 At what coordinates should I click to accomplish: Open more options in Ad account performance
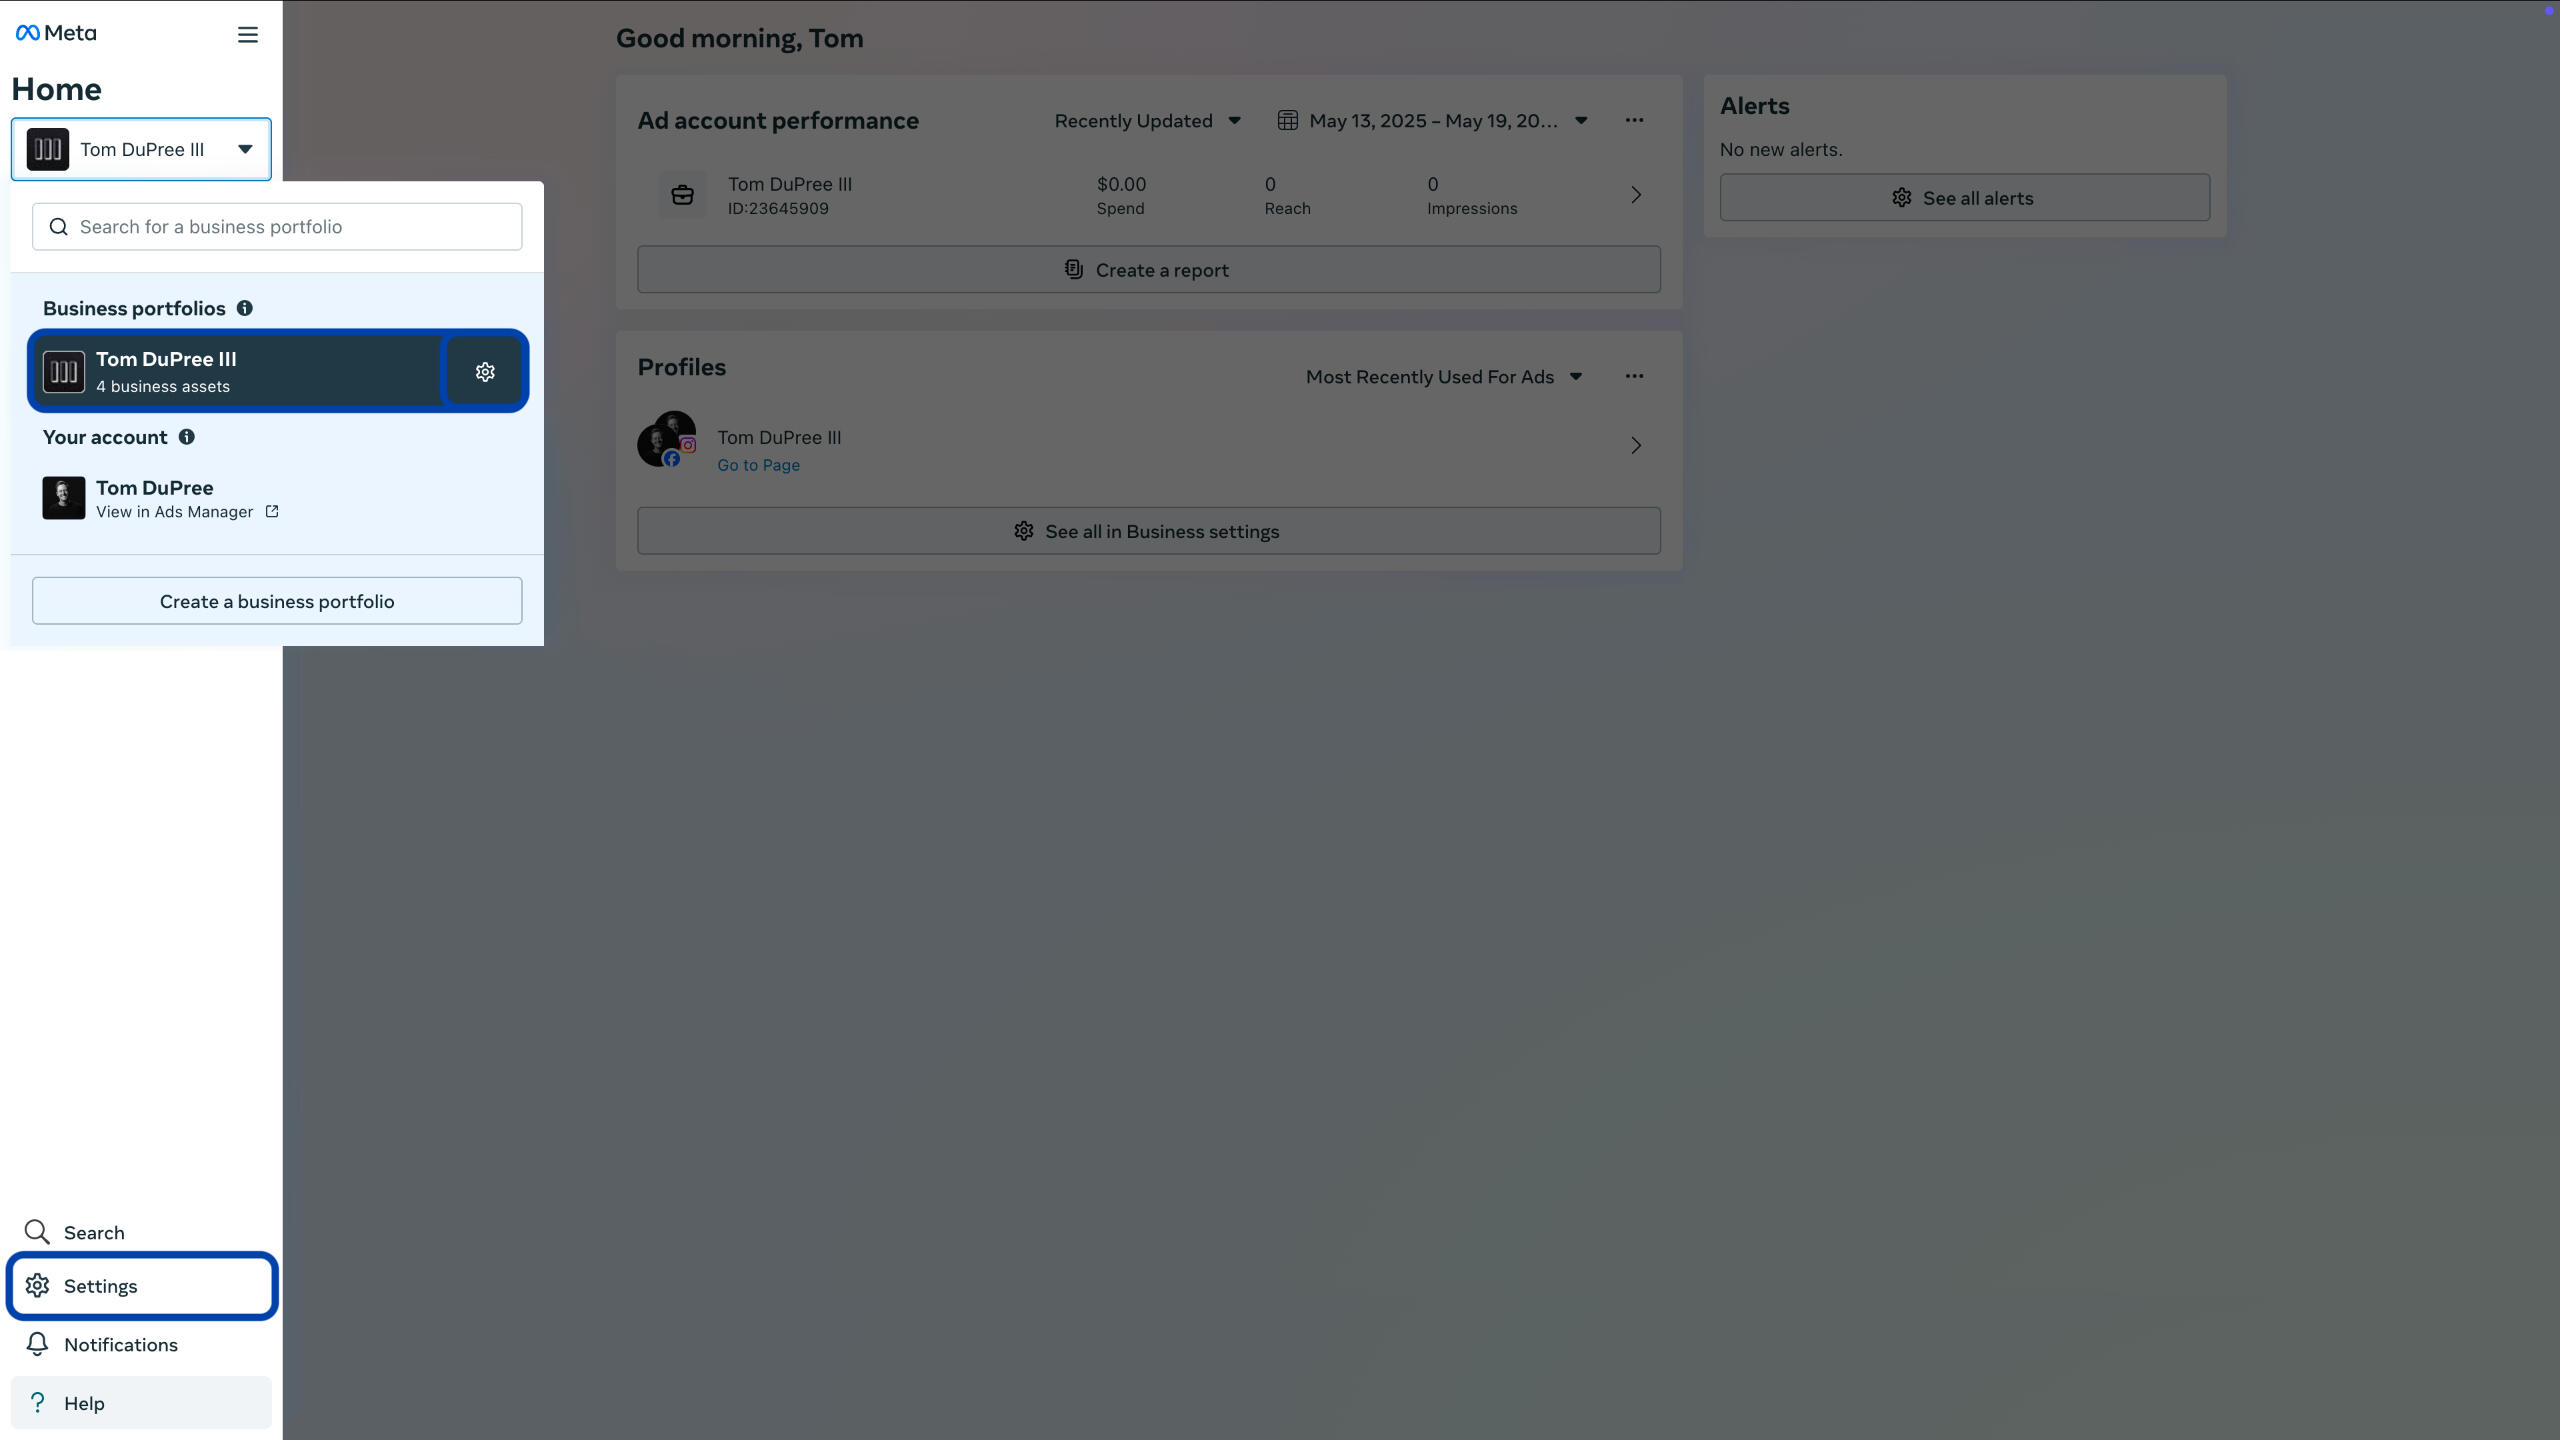[1634, 120]
